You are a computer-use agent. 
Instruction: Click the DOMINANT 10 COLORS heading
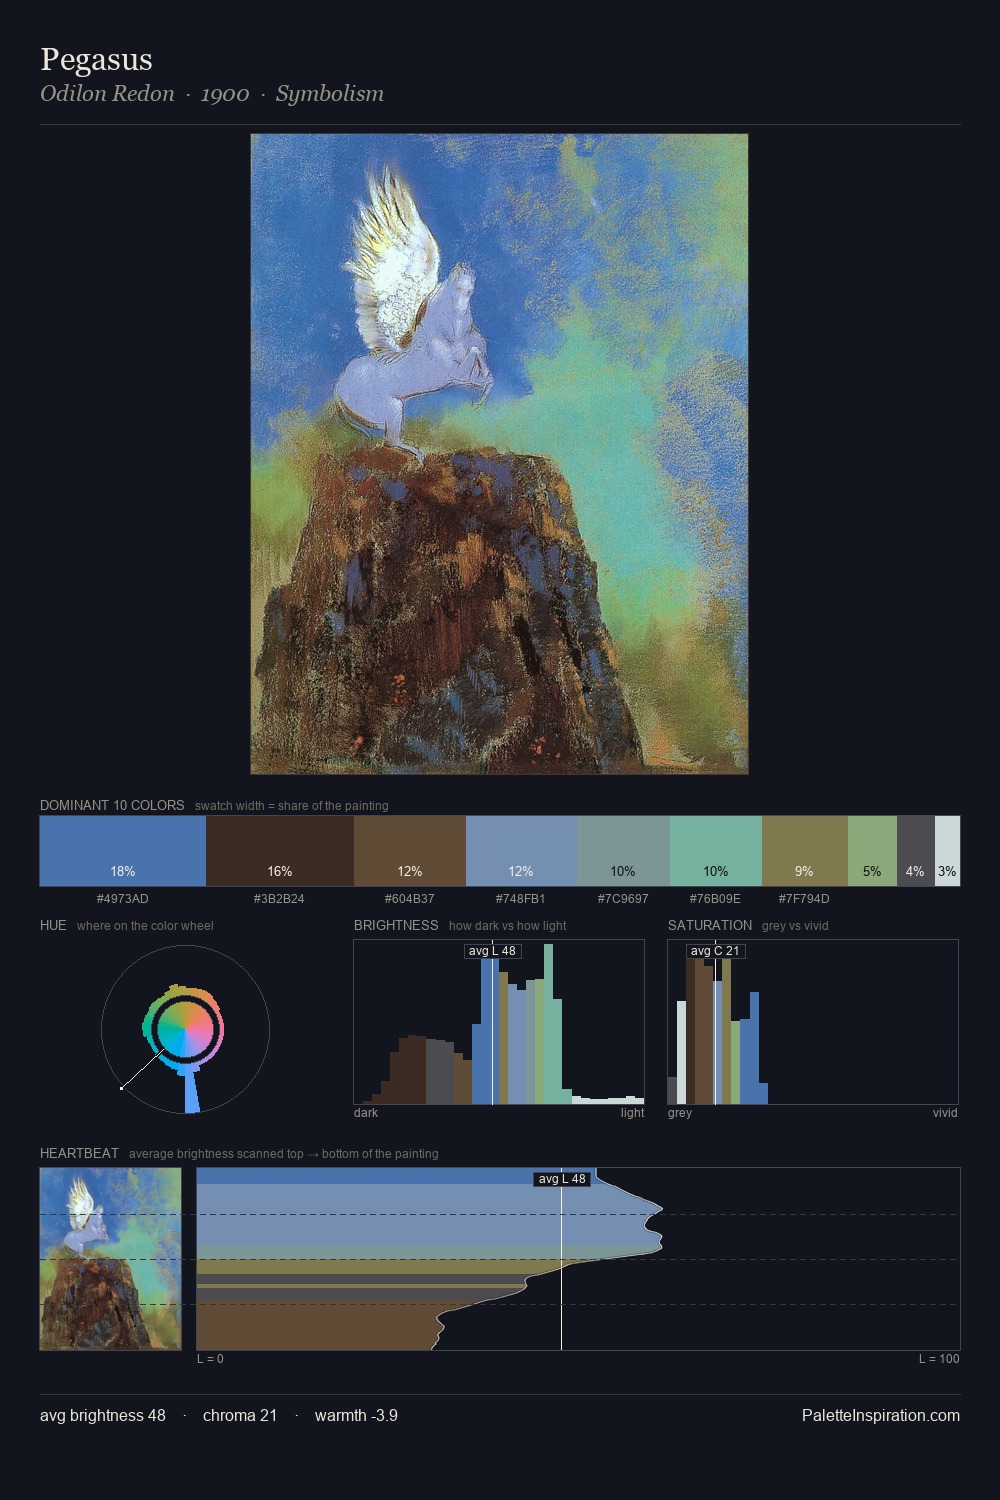112,805
